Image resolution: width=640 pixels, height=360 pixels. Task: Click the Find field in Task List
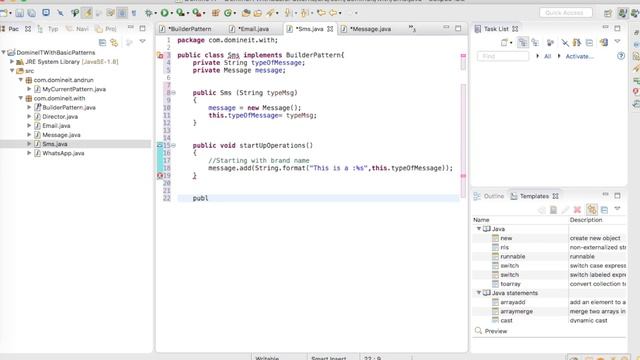pyautogui.click(x=503, y=56)
